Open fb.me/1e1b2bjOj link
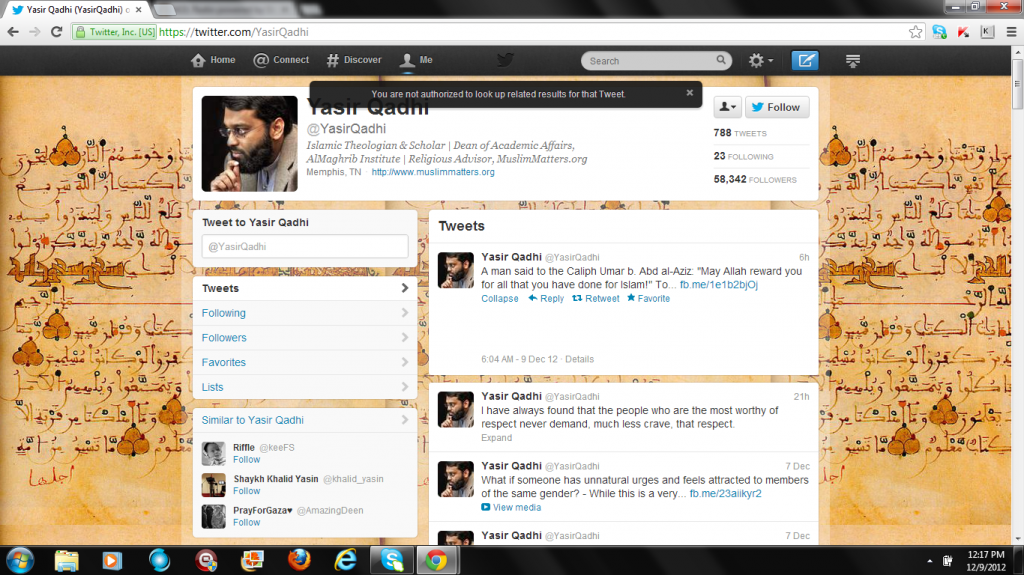 tap(718, 285)
